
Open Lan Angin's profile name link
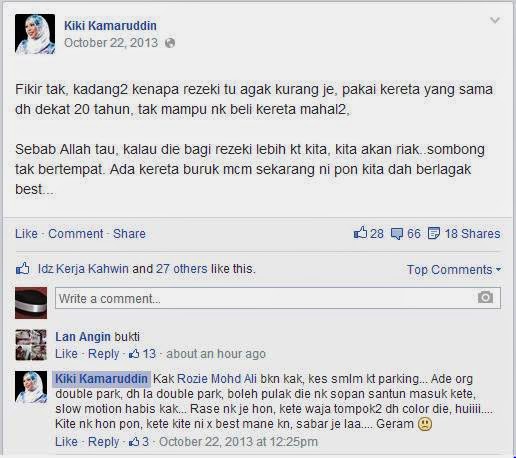(83, 337)
